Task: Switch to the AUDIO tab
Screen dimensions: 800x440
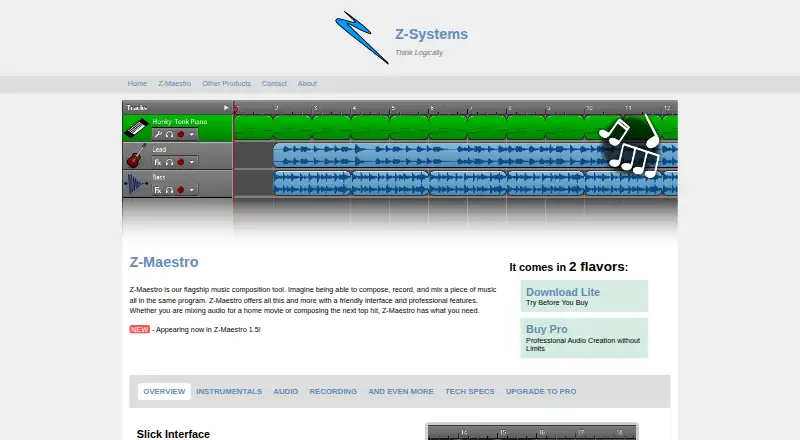Action: click(x=286, y=392)
